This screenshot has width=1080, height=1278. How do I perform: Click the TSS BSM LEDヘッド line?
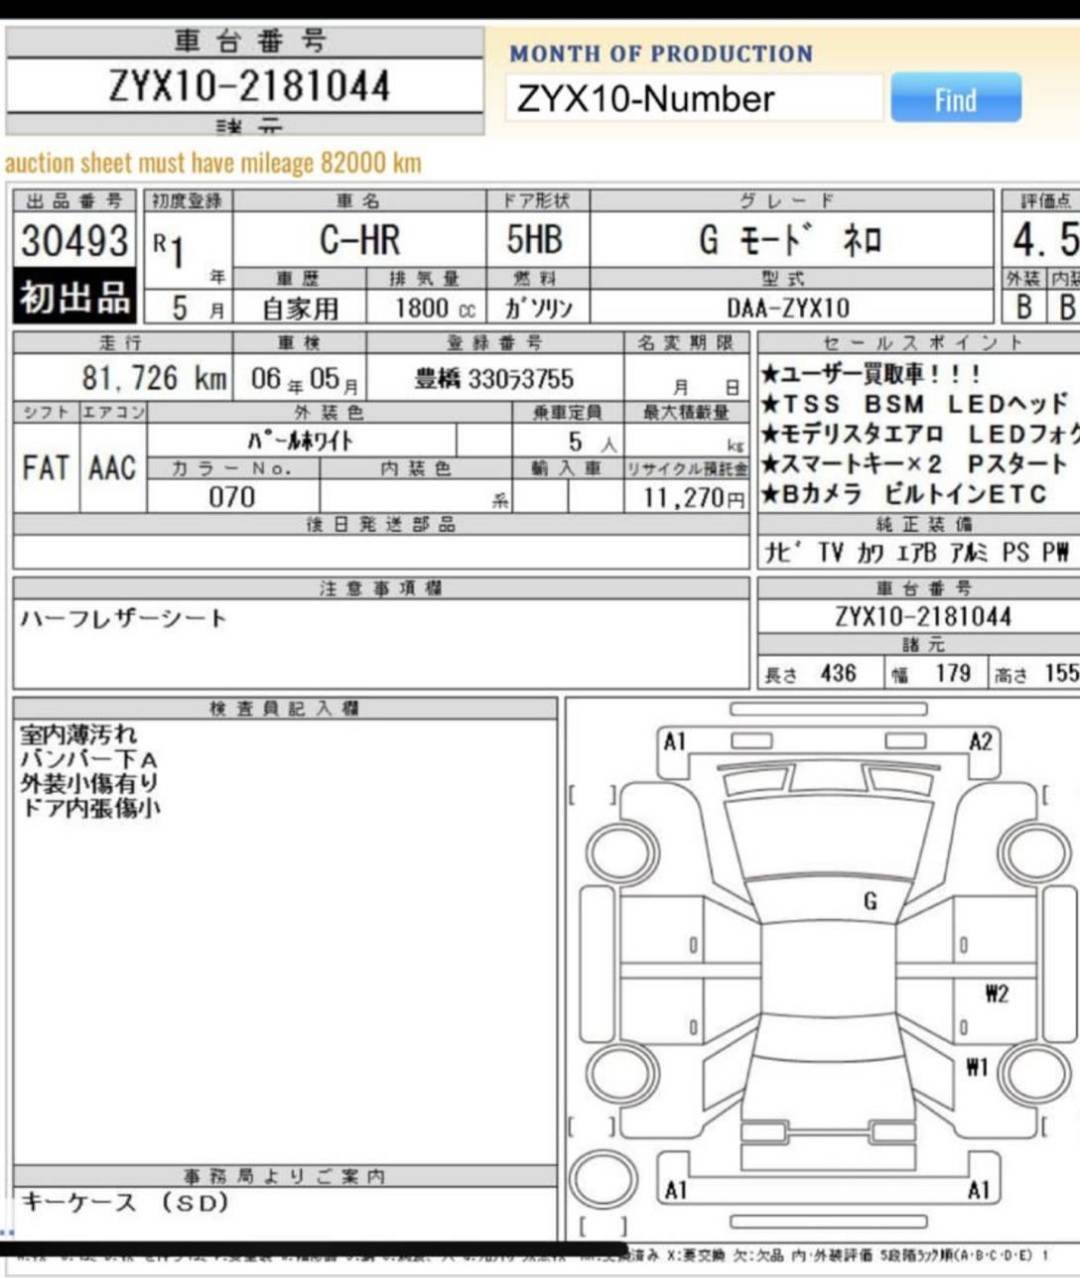click(x=916, y=404)
